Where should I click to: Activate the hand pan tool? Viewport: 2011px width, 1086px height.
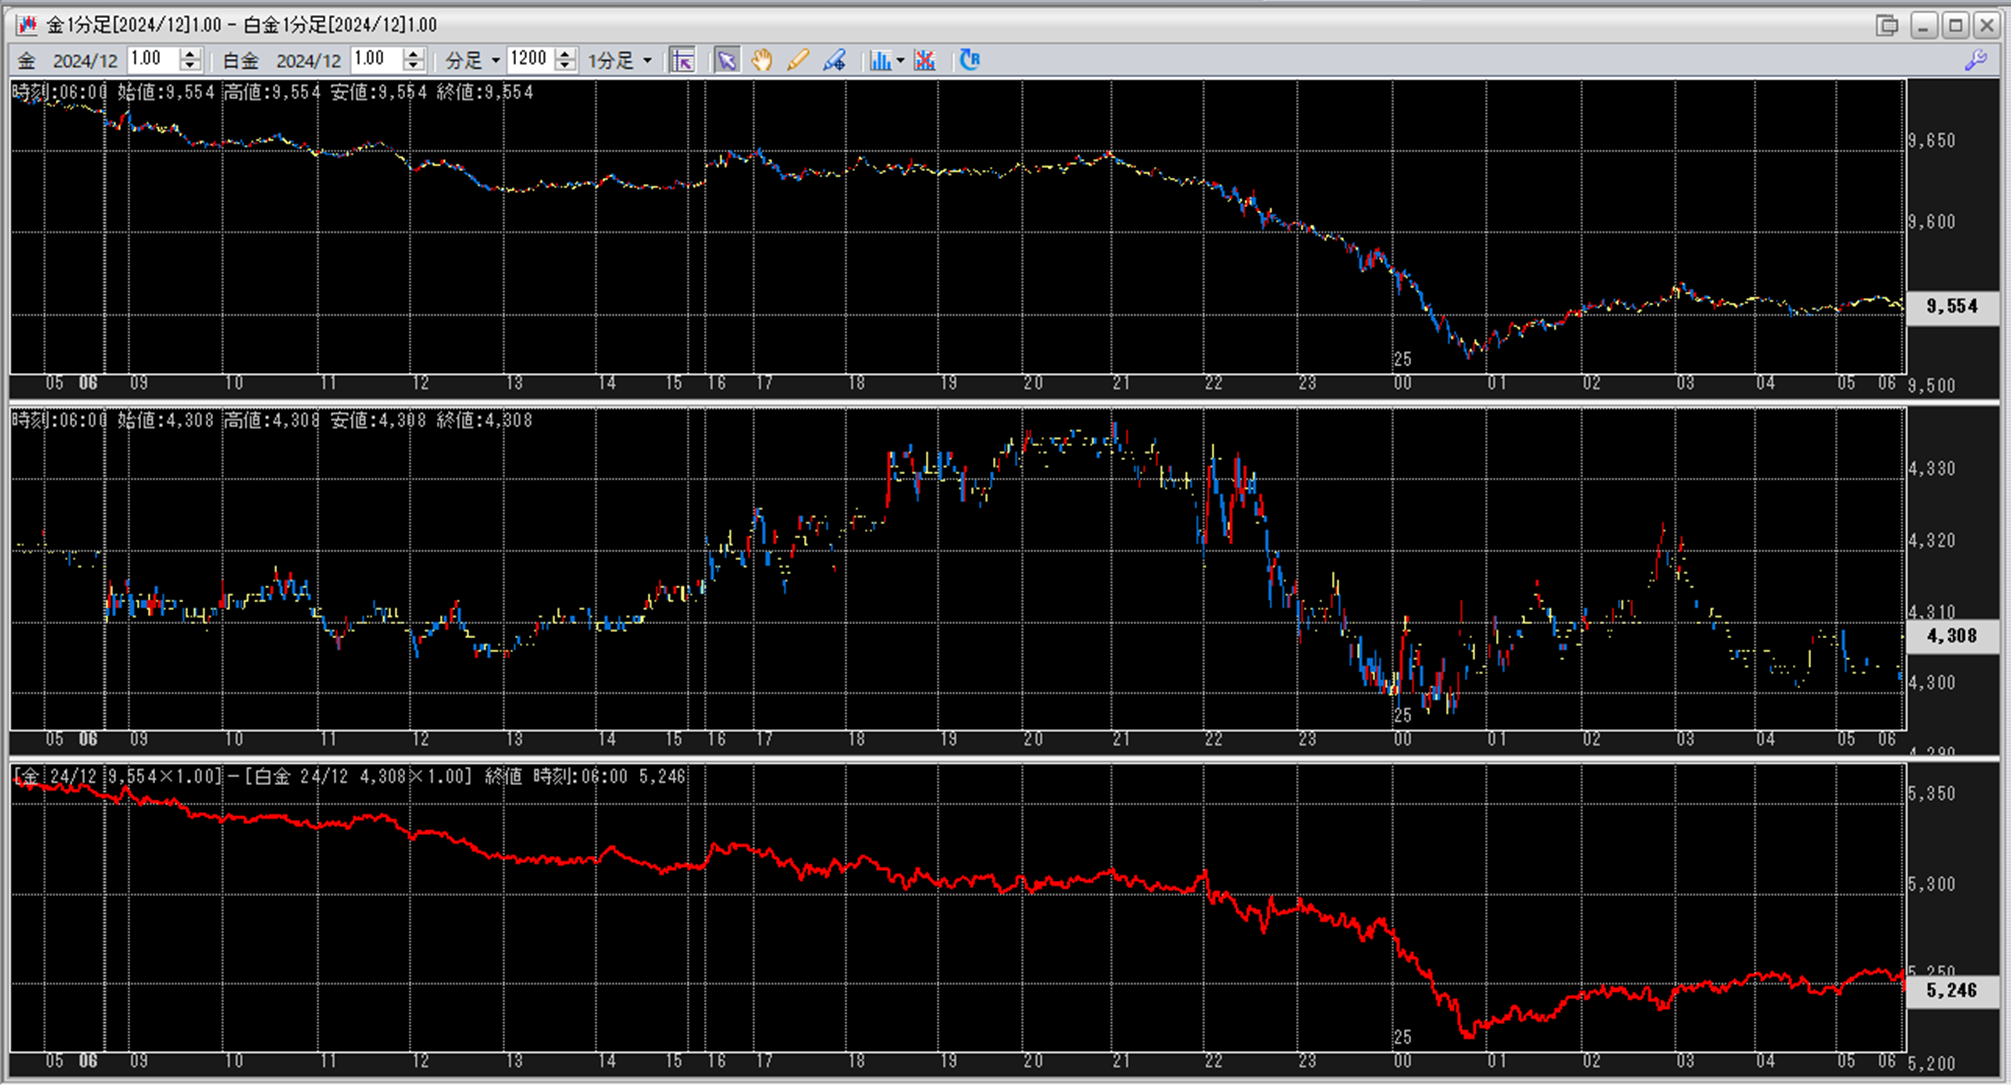762,60
